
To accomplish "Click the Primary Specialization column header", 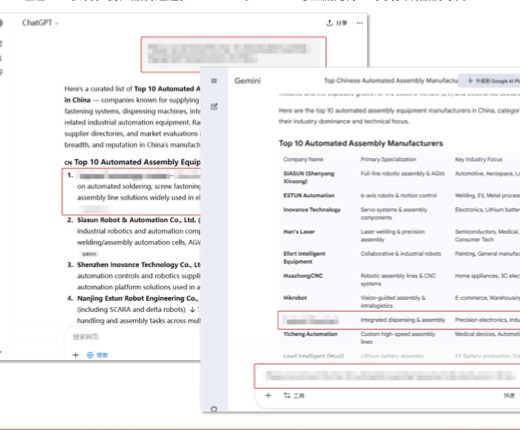I will tap(388, 159).
